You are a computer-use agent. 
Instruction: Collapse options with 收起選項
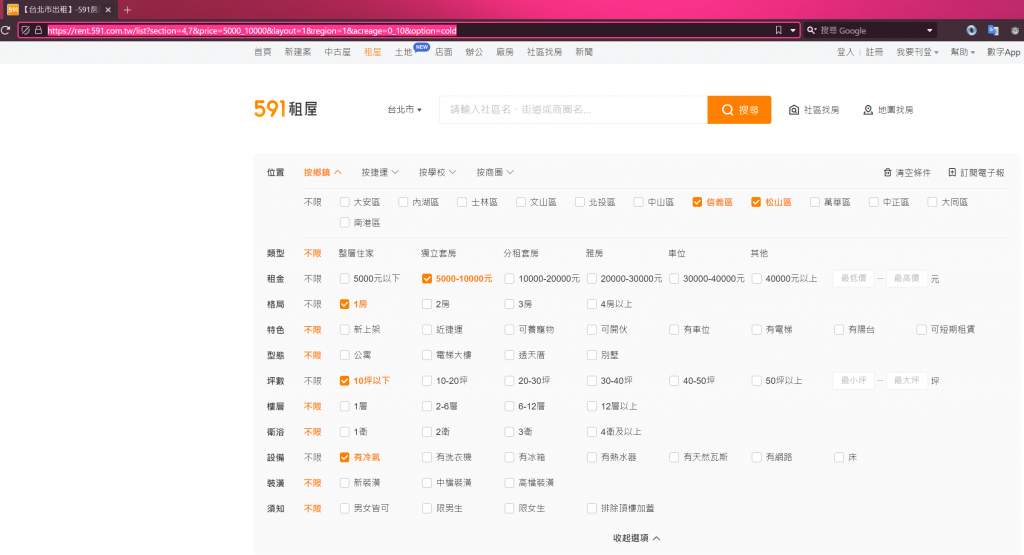click(637, 538)
